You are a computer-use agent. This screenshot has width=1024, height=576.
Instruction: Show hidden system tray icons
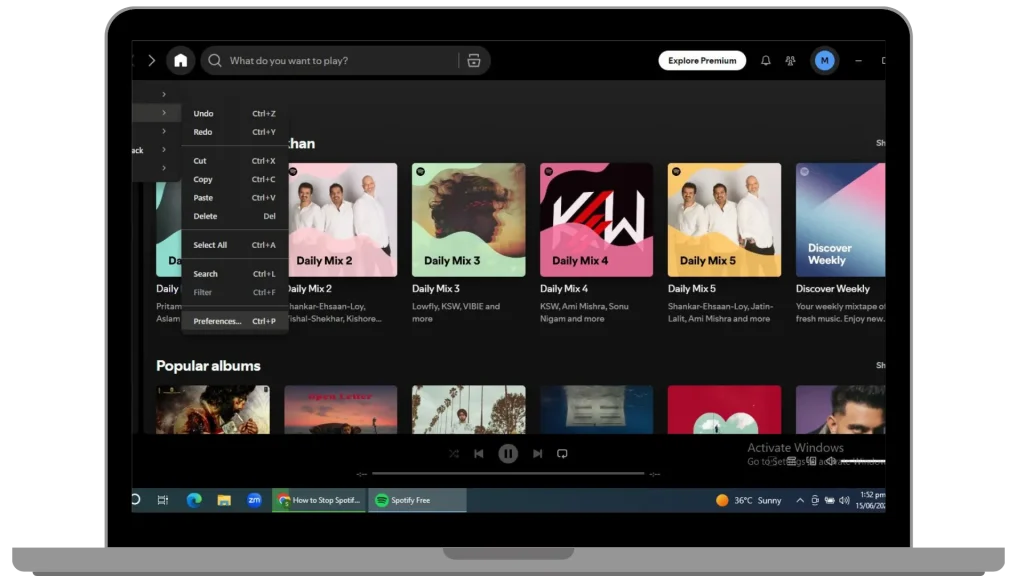tap(800, 500)
